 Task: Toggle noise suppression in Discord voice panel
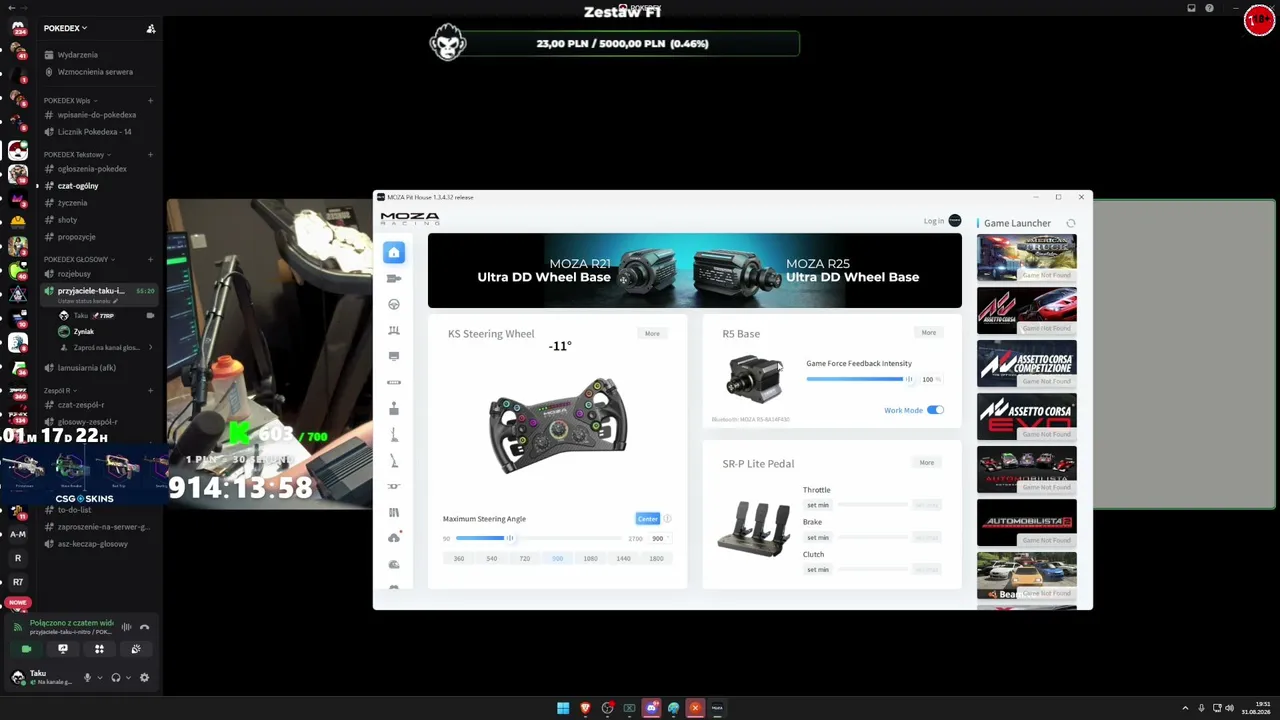(126, 627)
